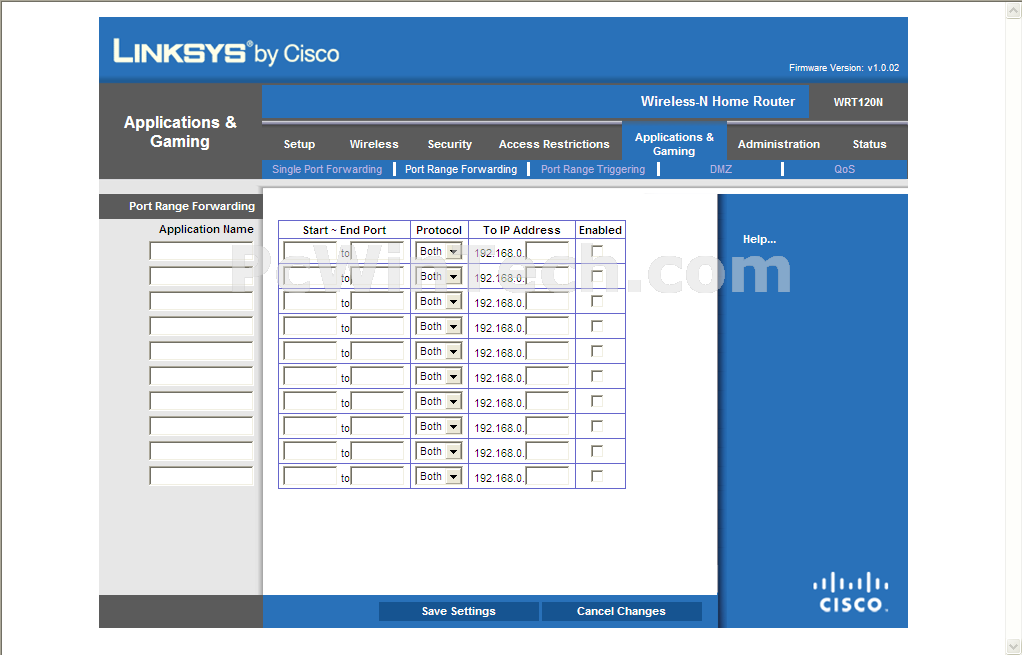Expand the second row Protocol dropdown
Screen dimensions: 1022x655
tap(439, 276)
